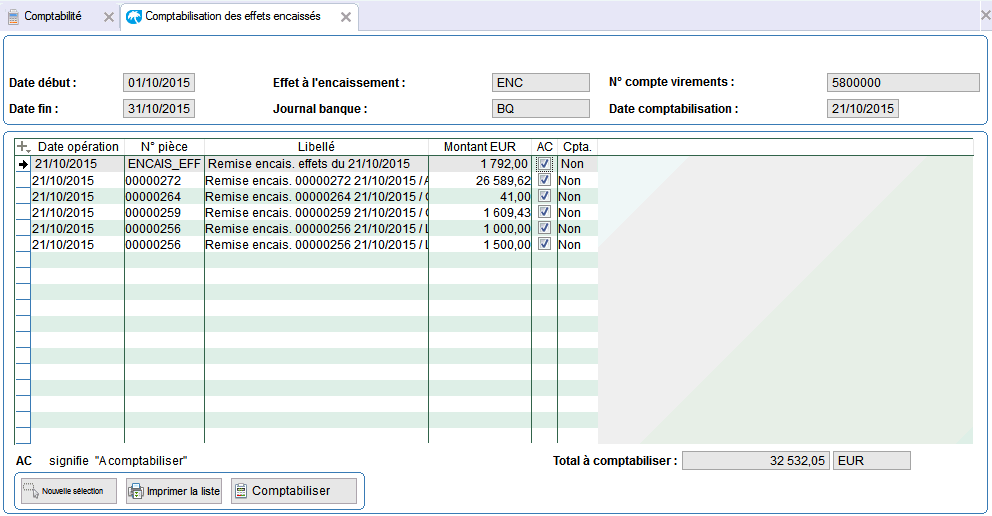Uncheck AC for the 1 500,00 row

(544, 244)
